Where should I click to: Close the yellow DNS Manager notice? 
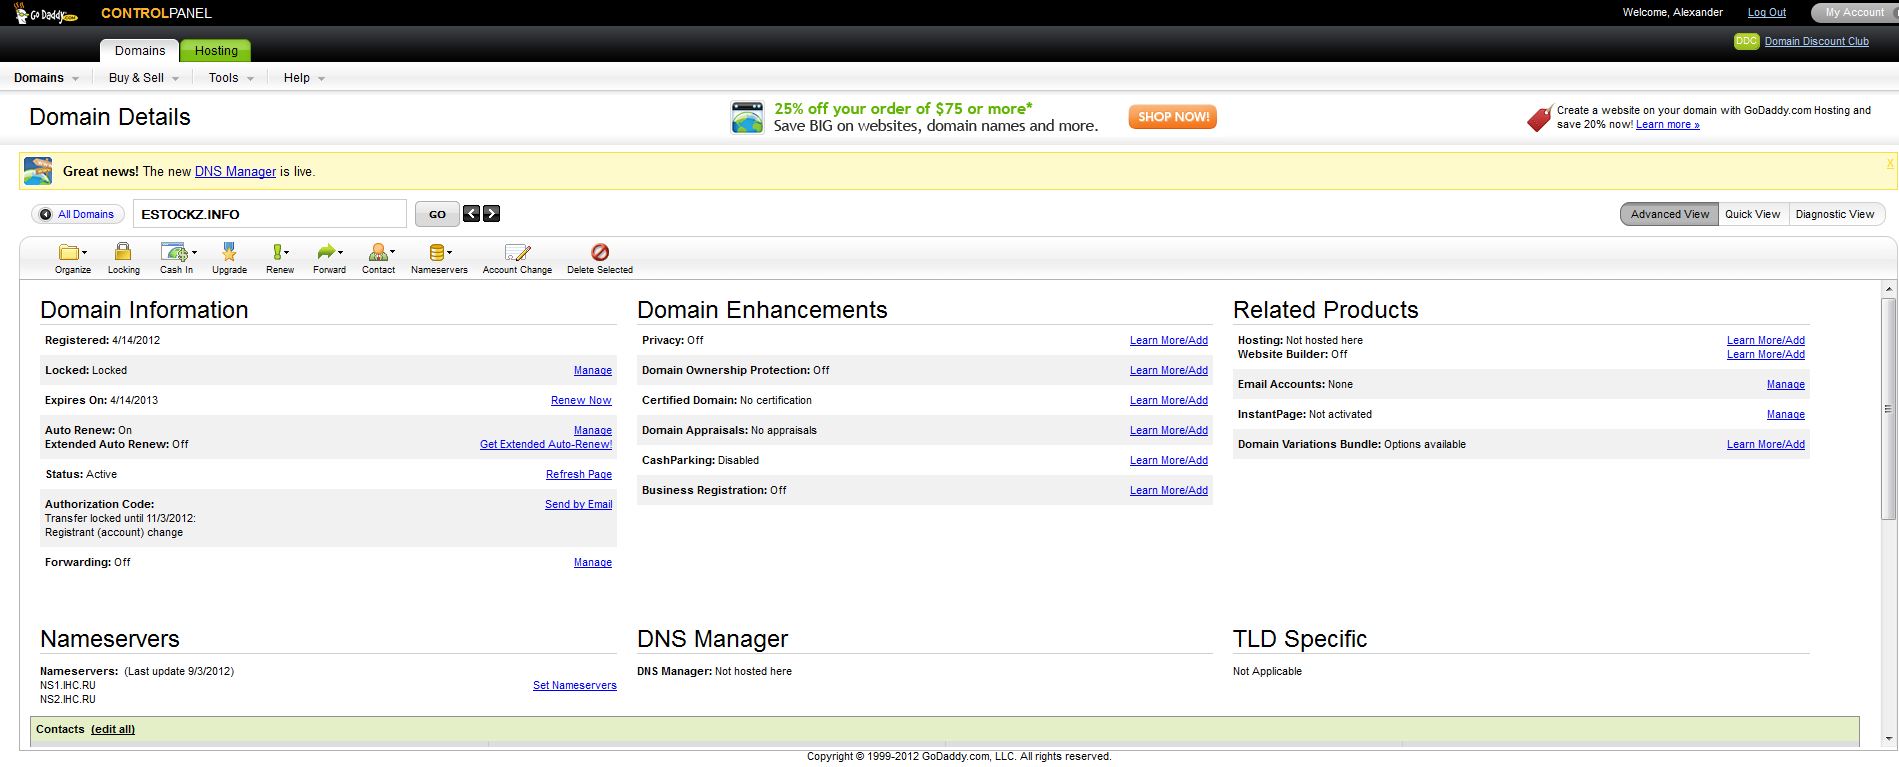tap(1890, 163)
